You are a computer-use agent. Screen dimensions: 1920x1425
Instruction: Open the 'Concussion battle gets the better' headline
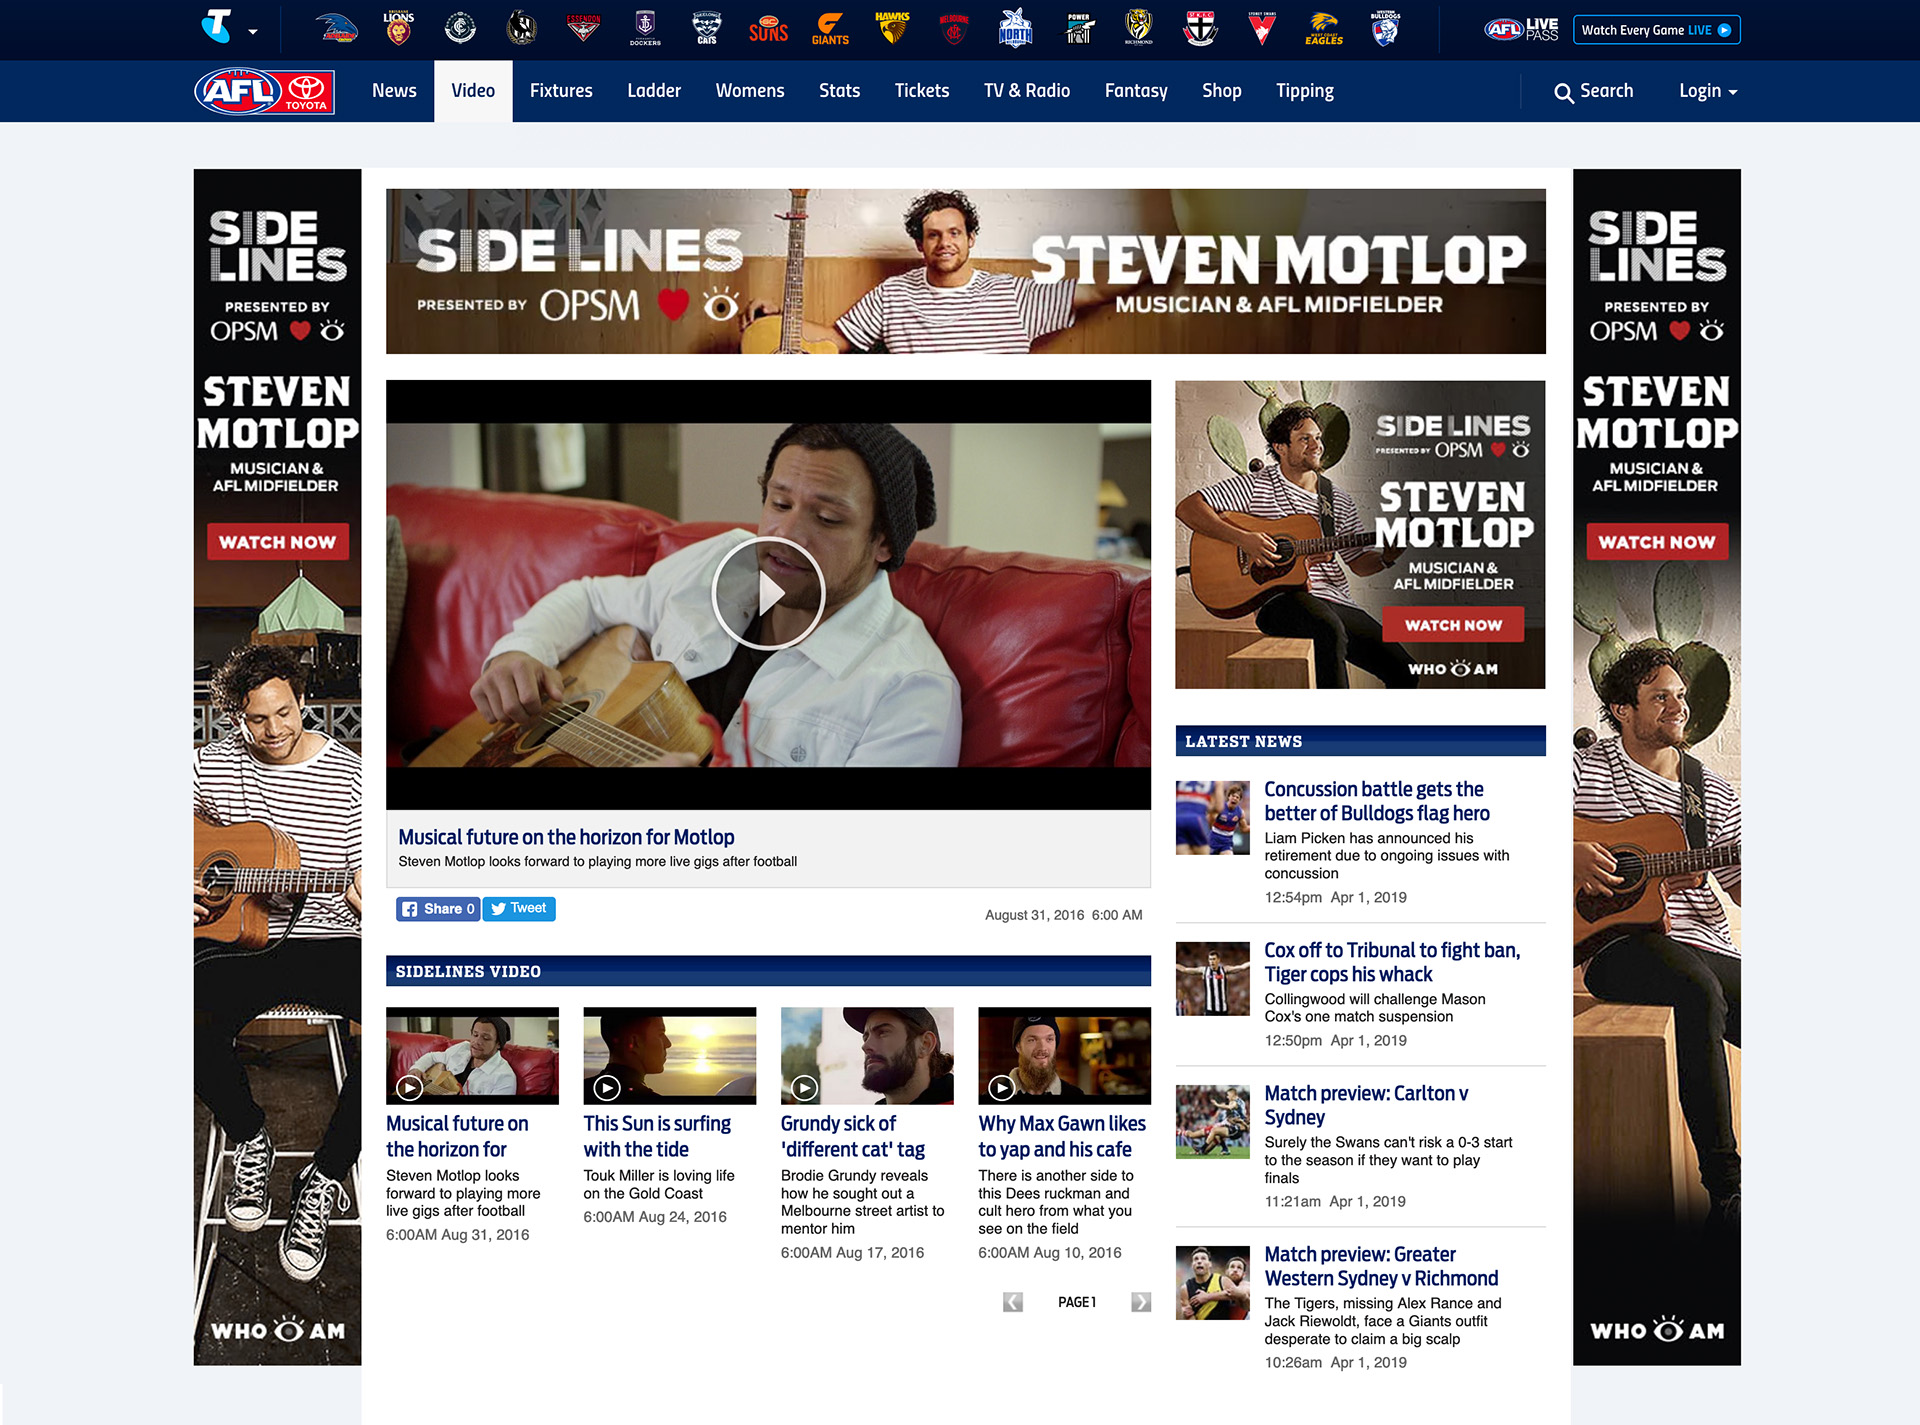tap(1377, 801)
